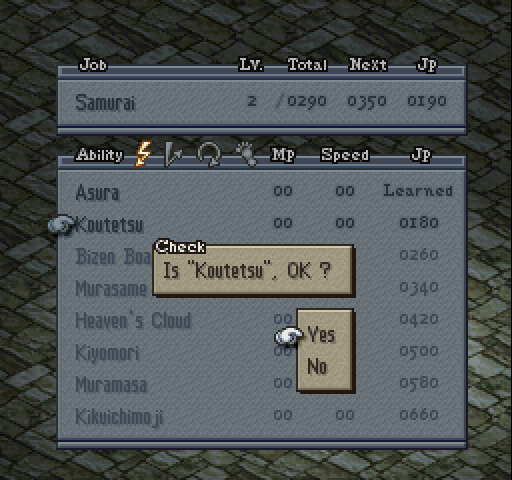Screen dimensions: 512x480
Task: Click the 0180 Jp cost of Koutetsu
Action: pyautogui.click(x=419, y=223)
